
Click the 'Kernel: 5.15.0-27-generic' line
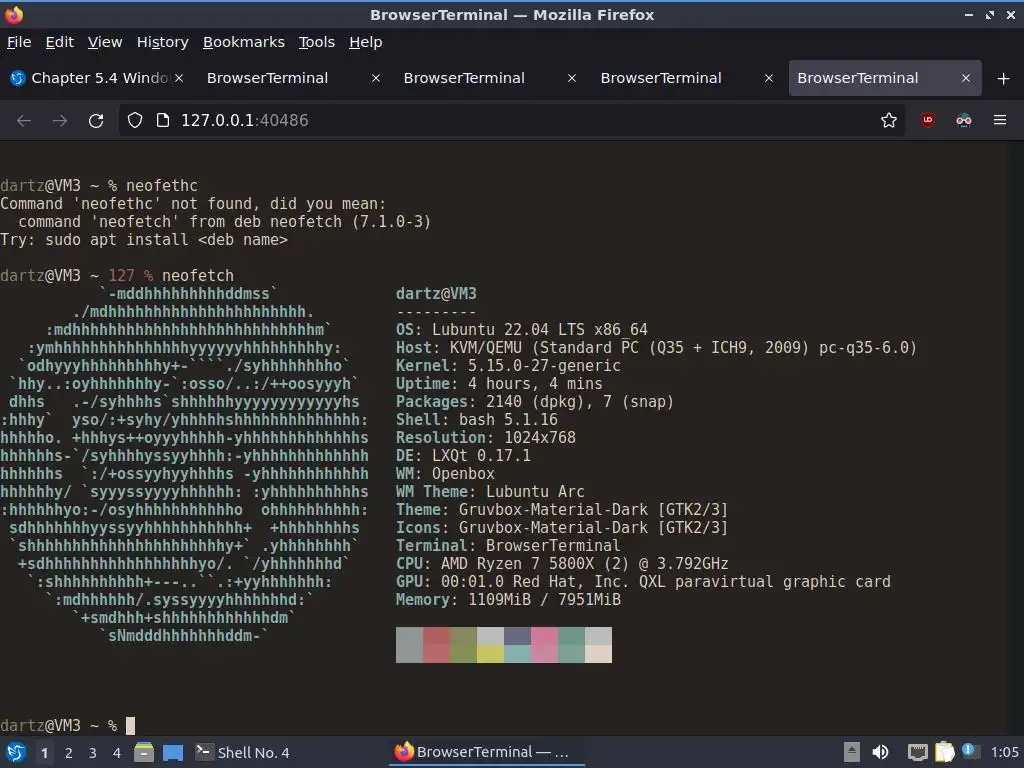point(508,365)
